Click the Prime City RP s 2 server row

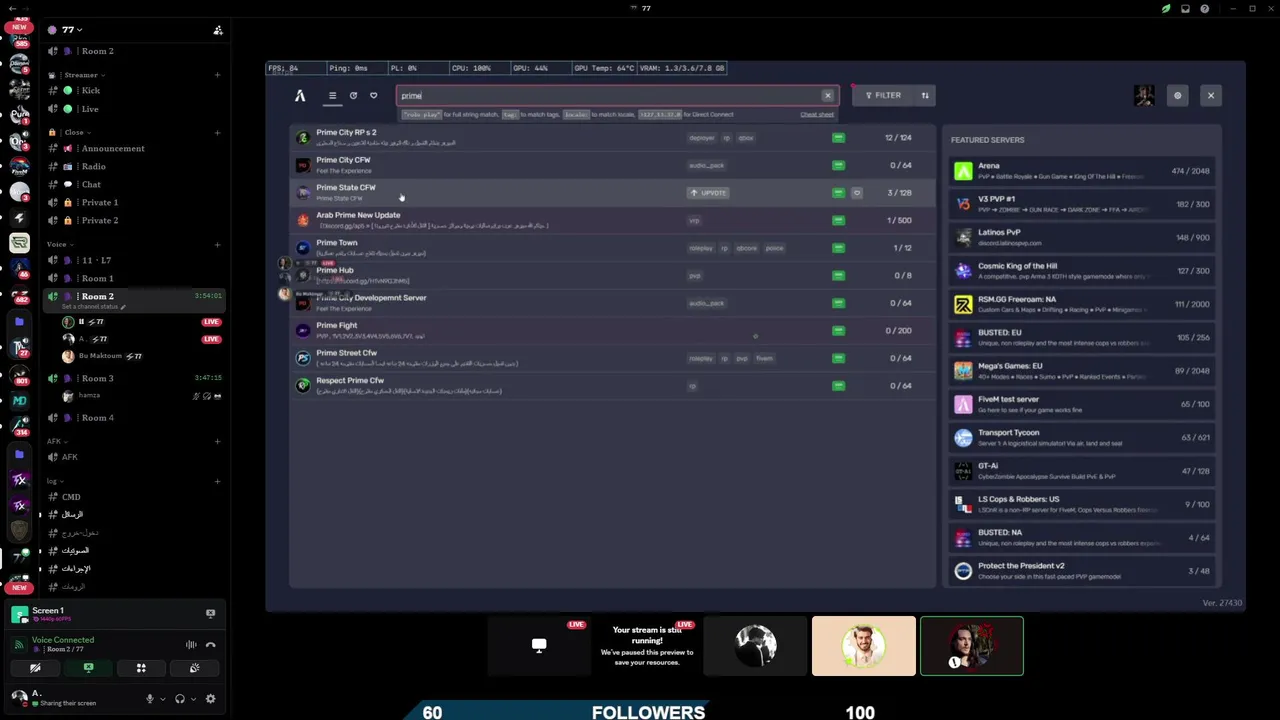612,138
